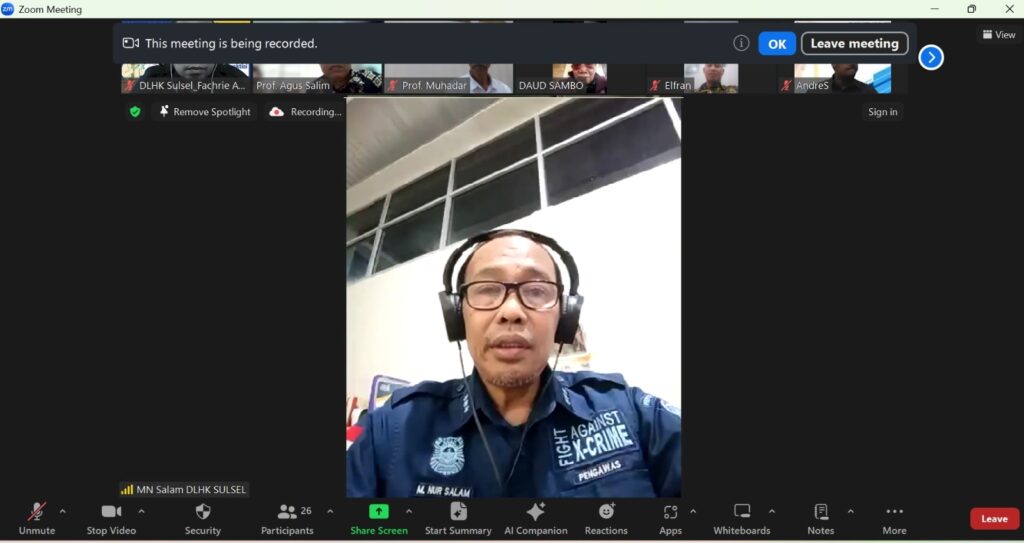The image size is (1024, 543).
Task: Remove Spotlight from the speaker
Action: (204, 112)
